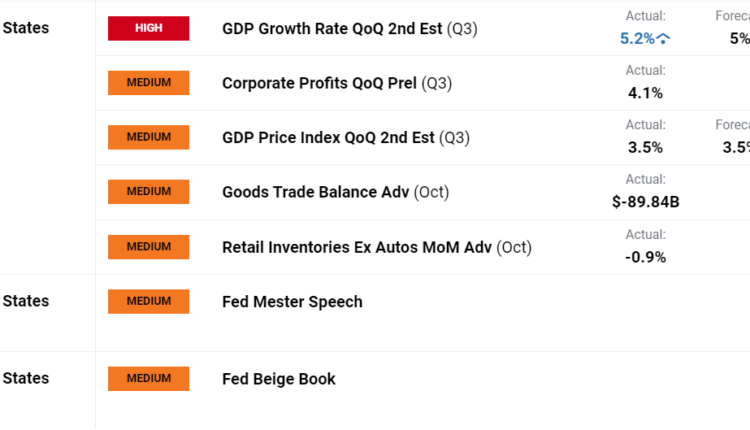Click the upward revision arrow beside 5.2%
Viewport: 750px width, 430px height.
664,39
